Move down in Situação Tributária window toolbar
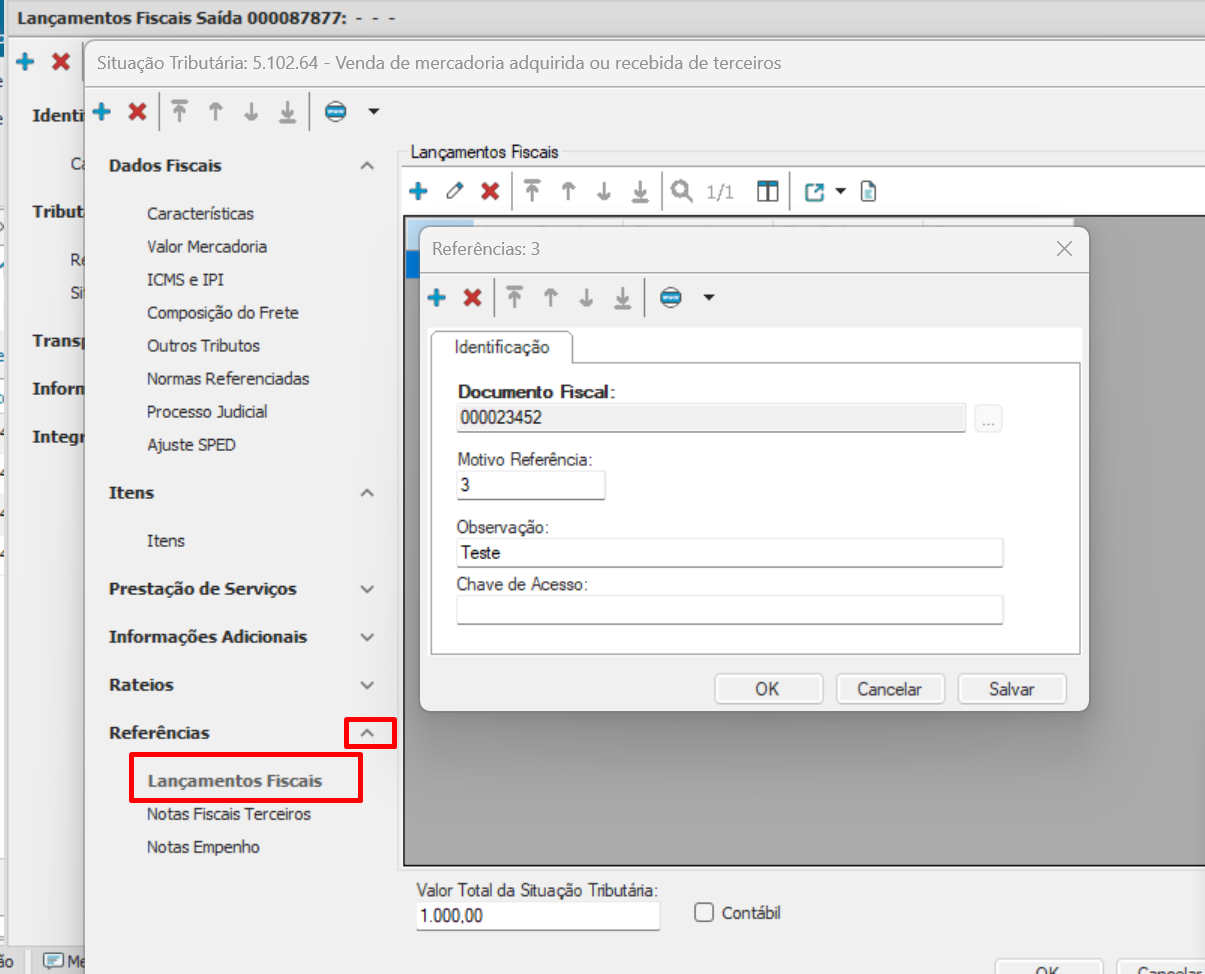This screenshot has height=974, width=1205. 251,112
